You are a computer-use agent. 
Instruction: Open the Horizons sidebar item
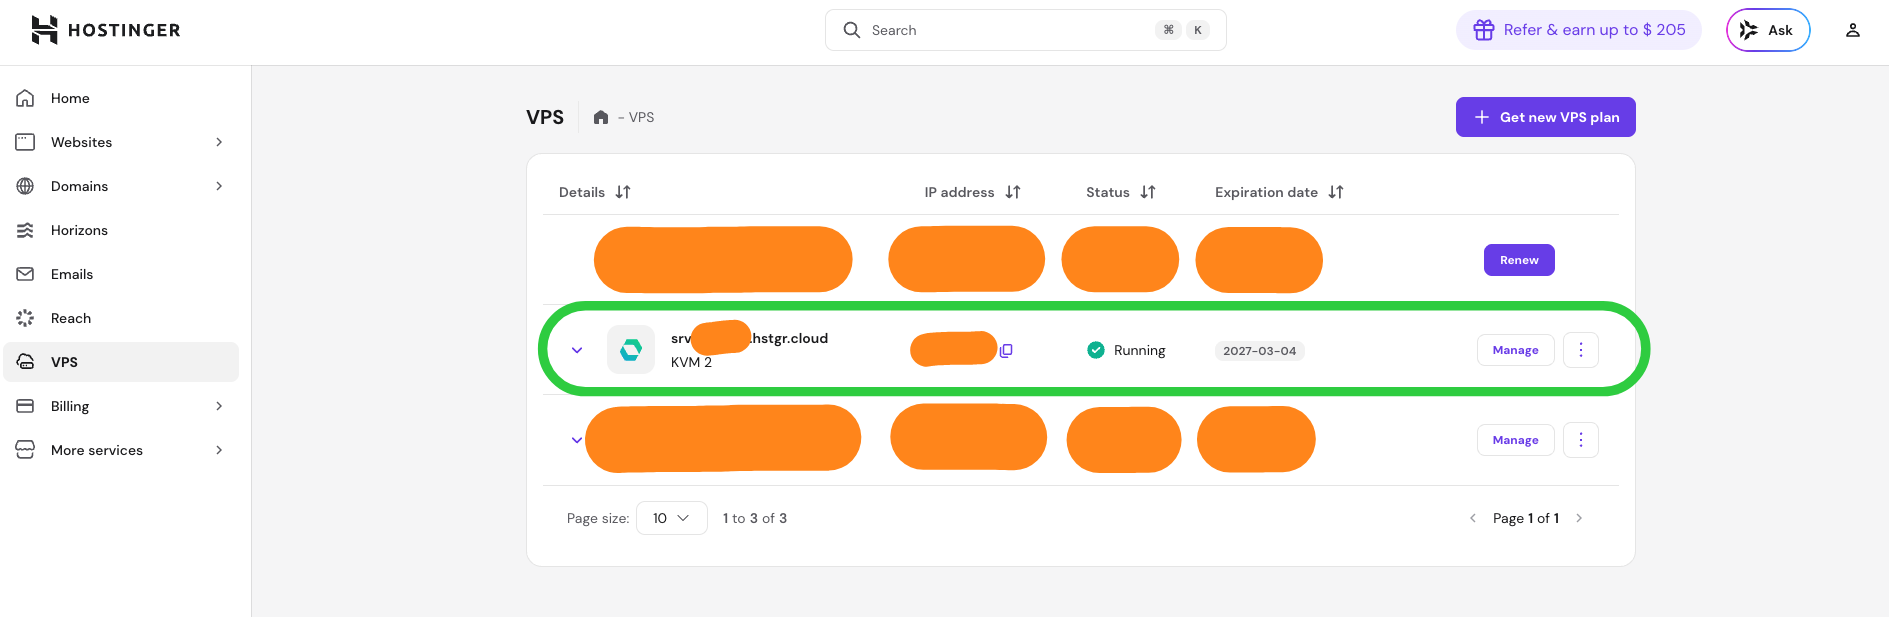tap(121, 230)
